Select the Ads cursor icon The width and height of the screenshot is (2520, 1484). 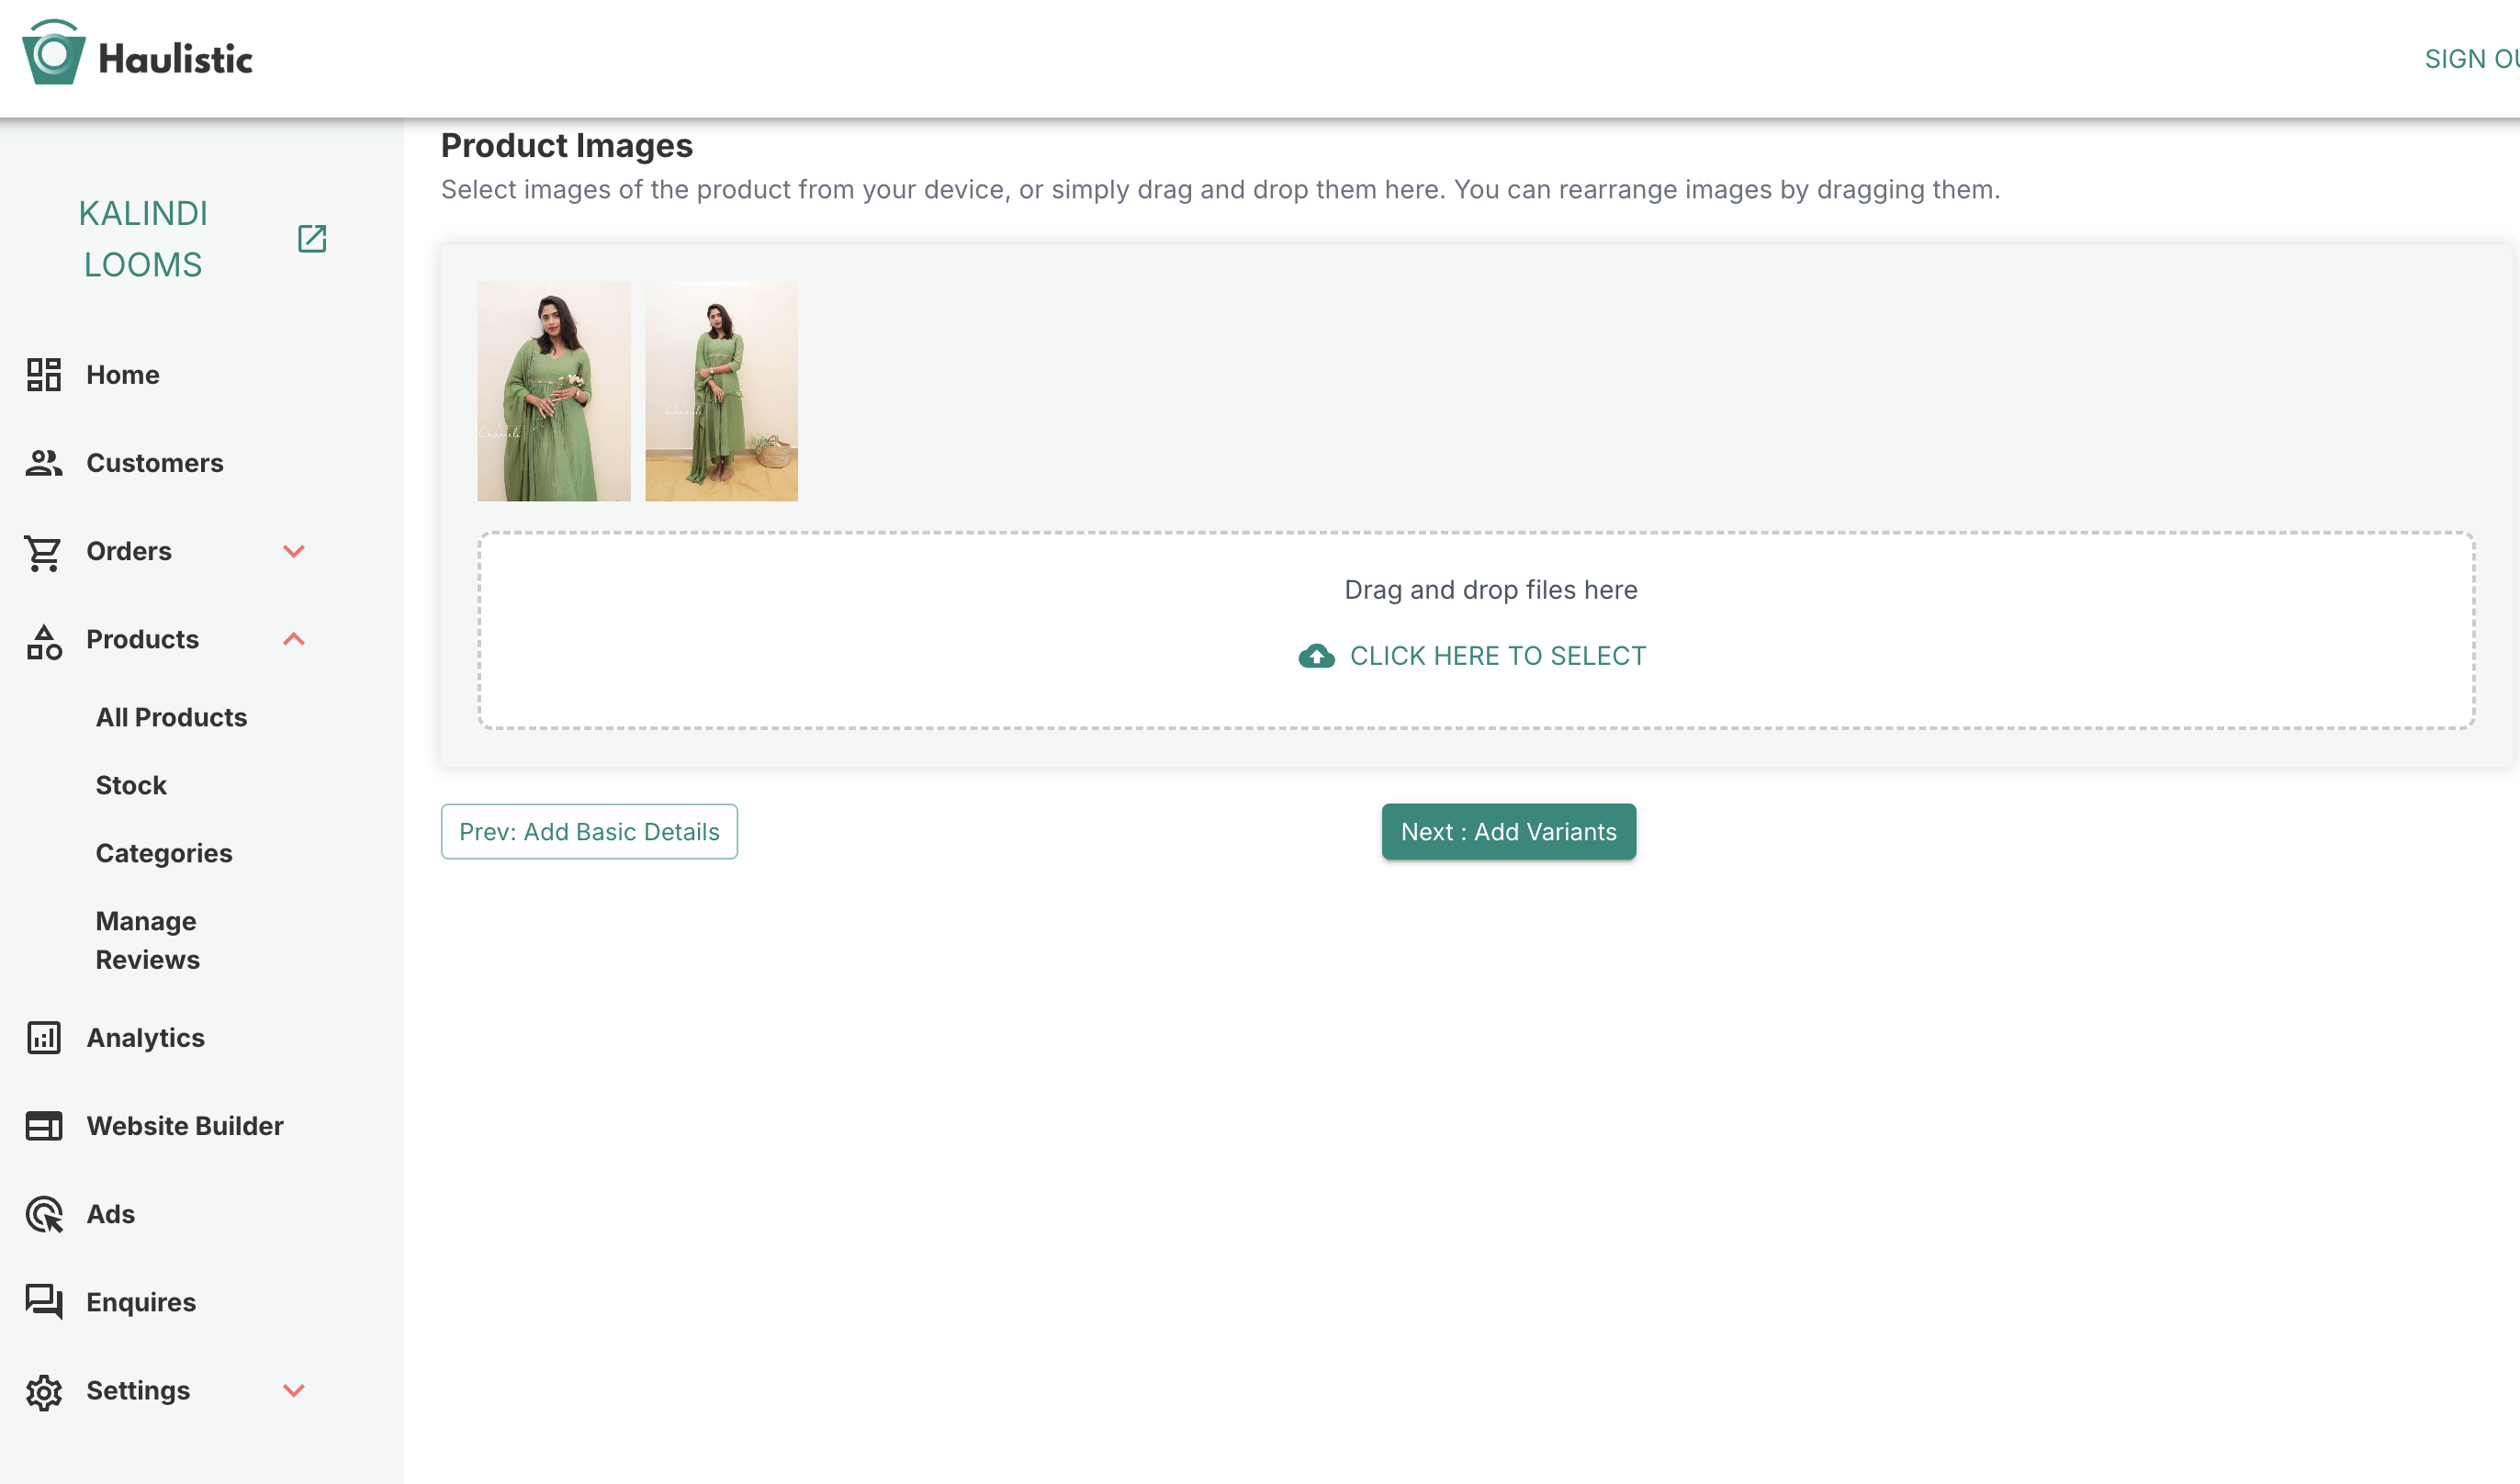tap(44, 1214)
